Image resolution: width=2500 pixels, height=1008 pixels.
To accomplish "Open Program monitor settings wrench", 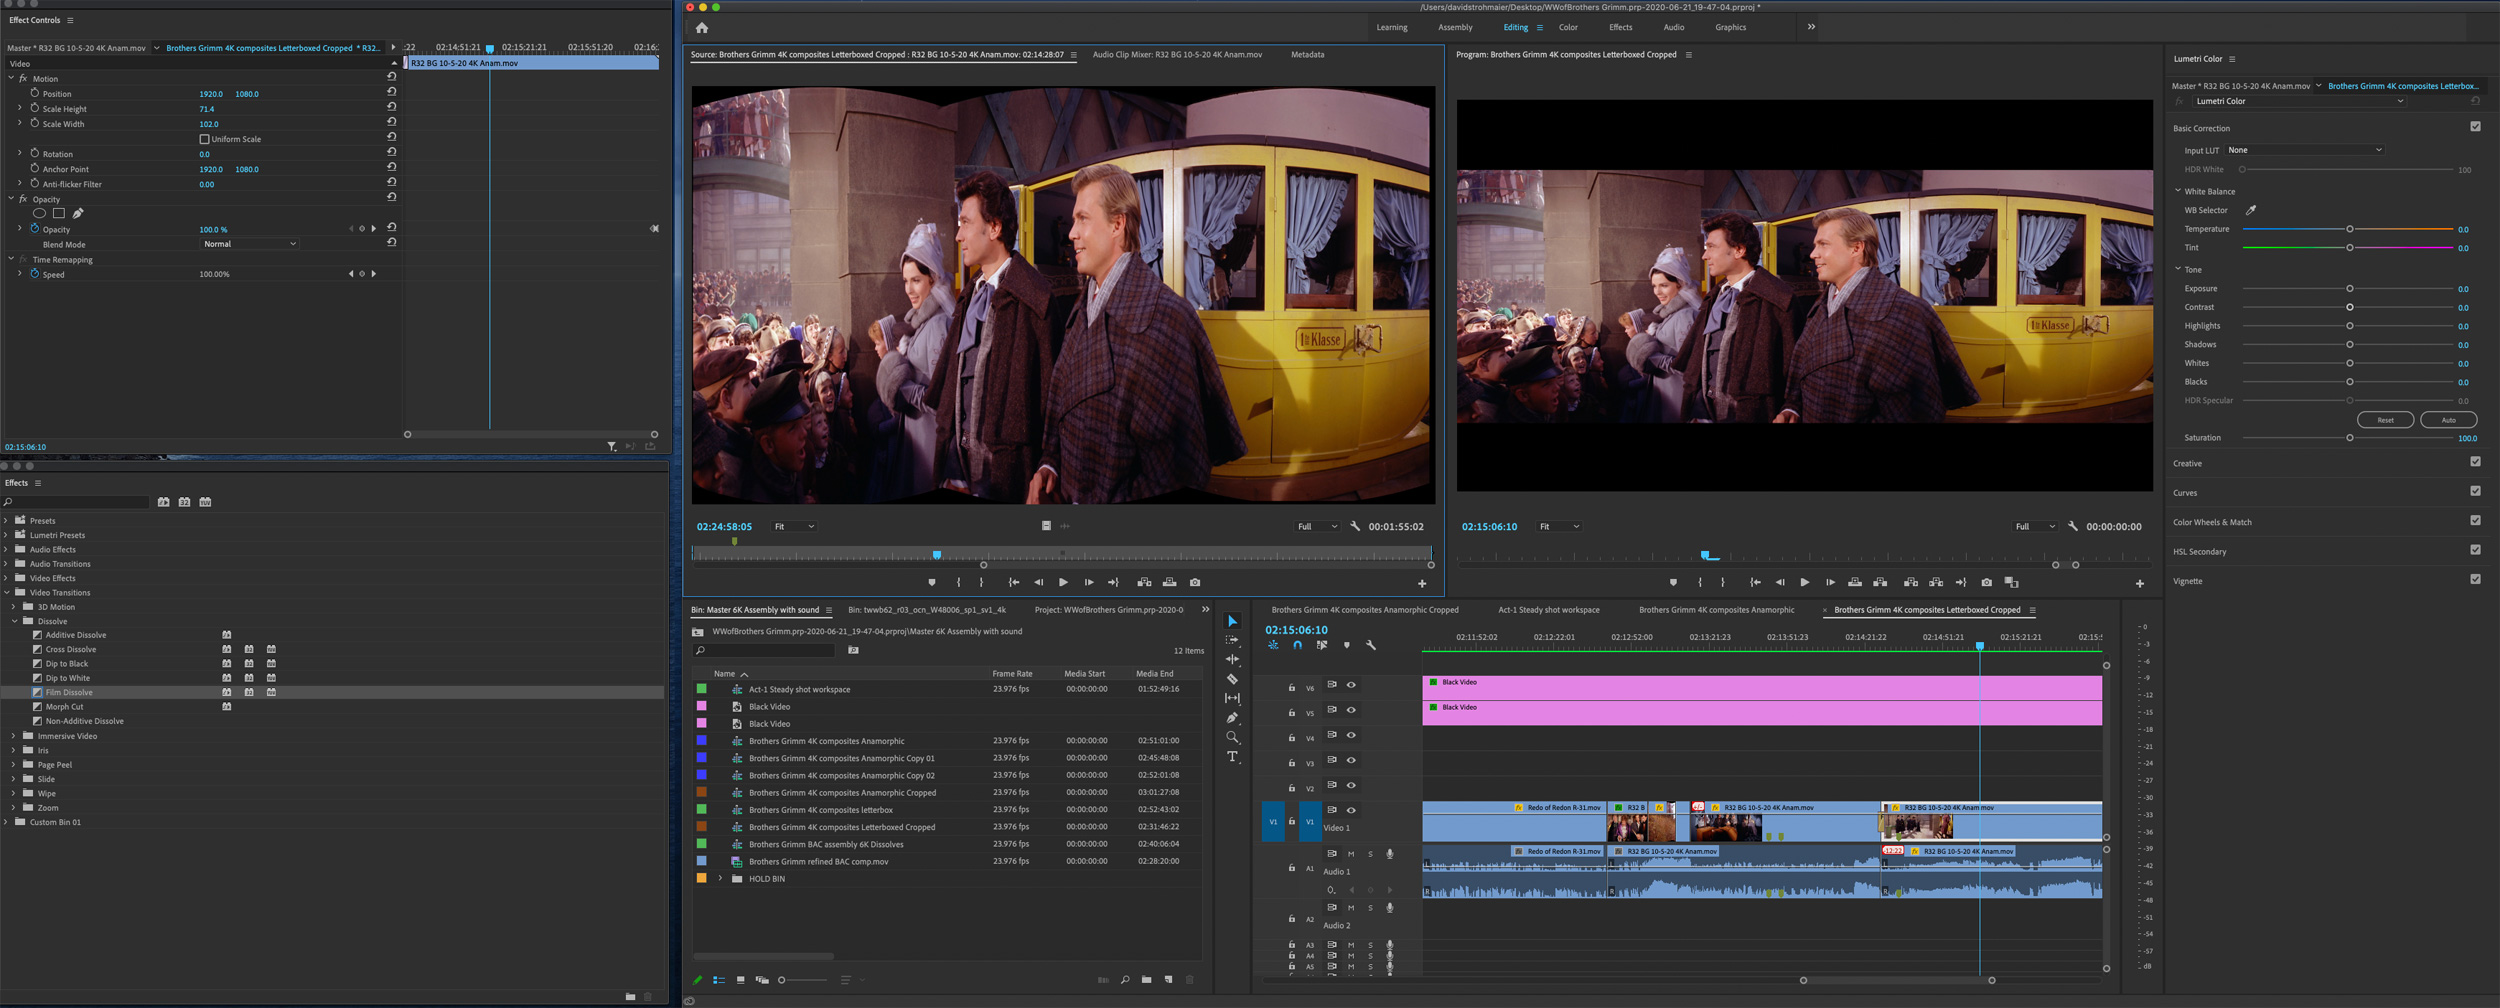I will [2073, 526].
